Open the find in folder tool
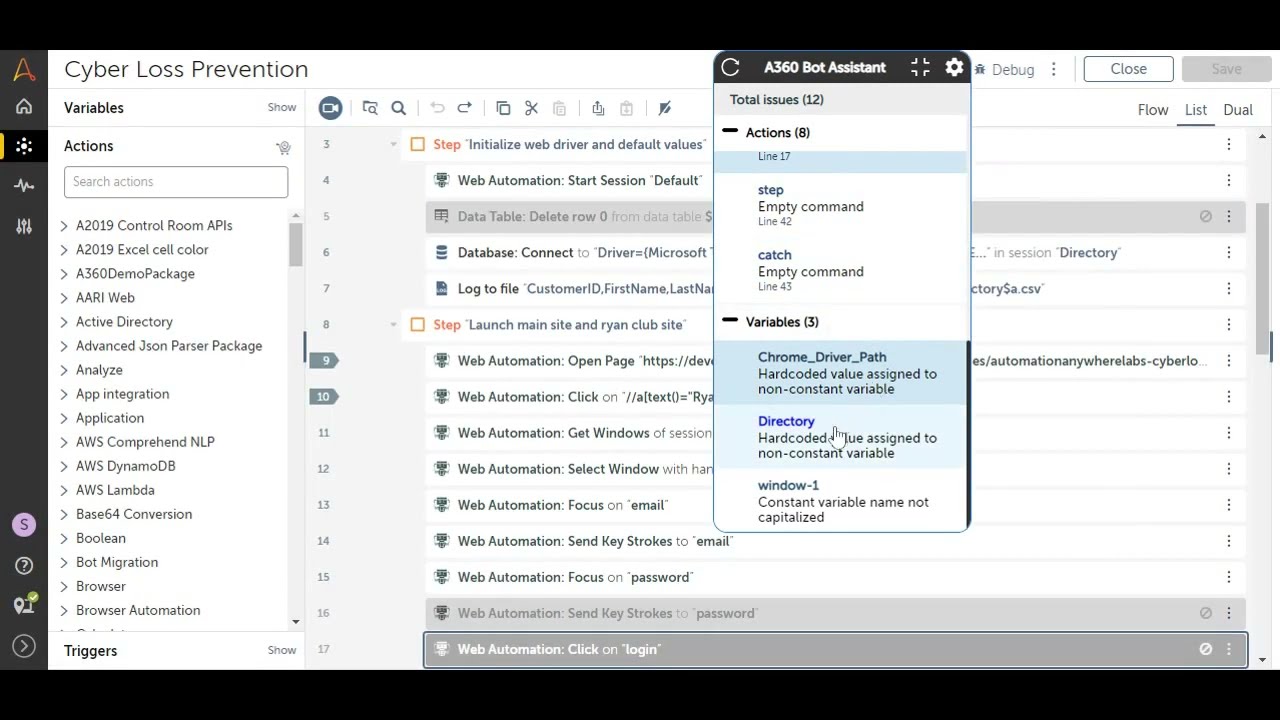 (370, 108)
